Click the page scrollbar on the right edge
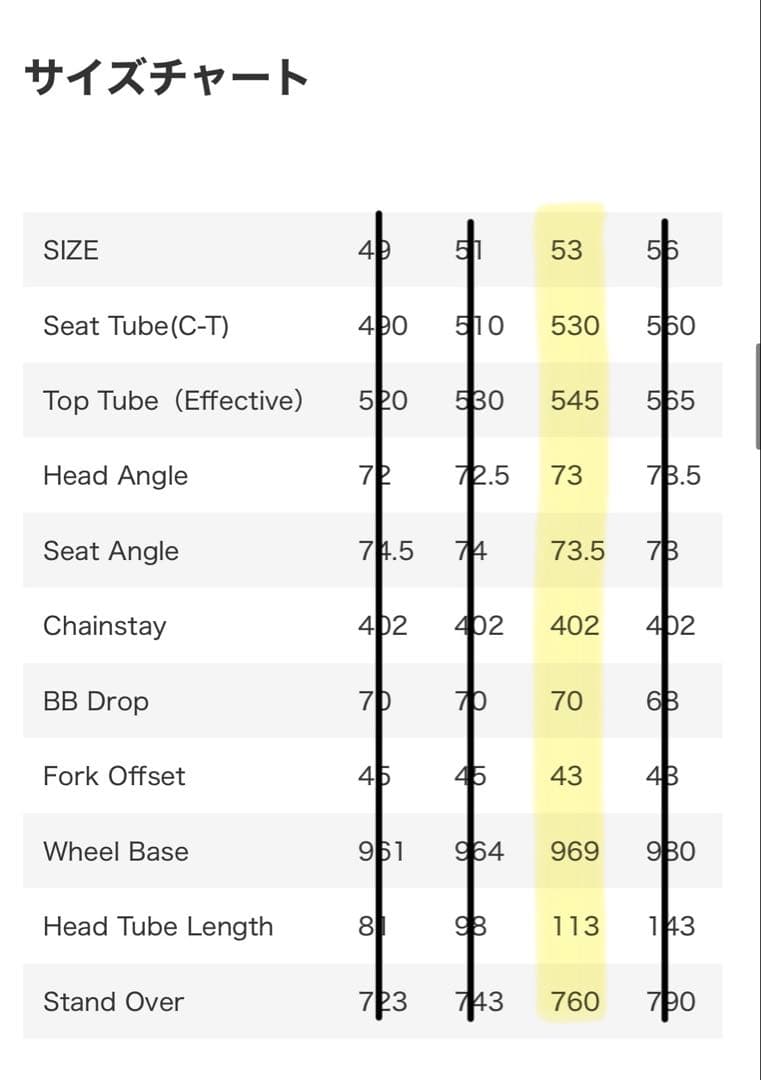 point(758,395)
